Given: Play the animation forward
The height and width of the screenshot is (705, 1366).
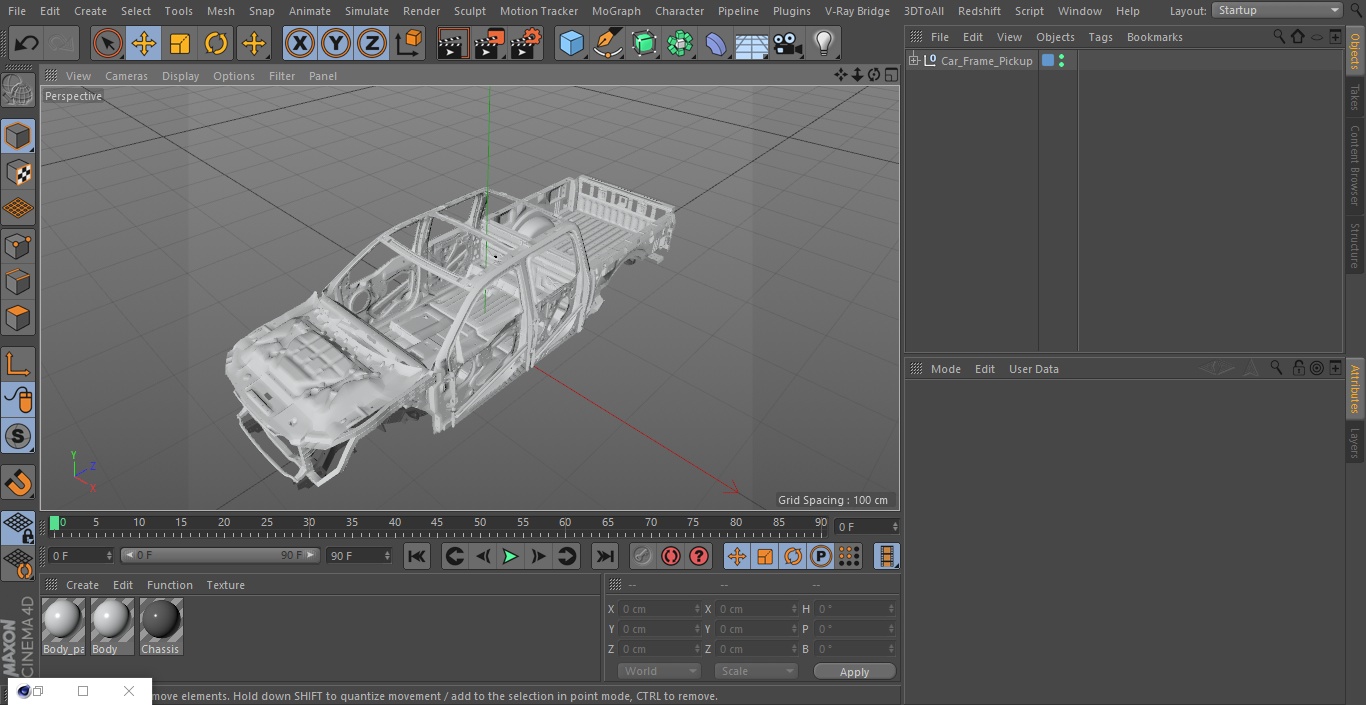Looking at the screenshot, I should pyautogui.click(x=510, y=556).
